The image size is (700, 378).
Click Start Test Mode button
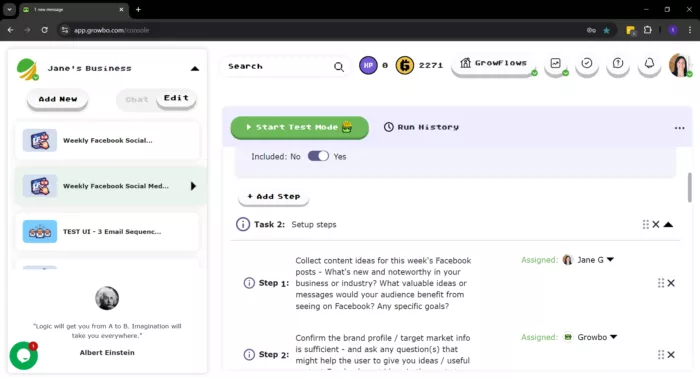(x=300, y=127)
